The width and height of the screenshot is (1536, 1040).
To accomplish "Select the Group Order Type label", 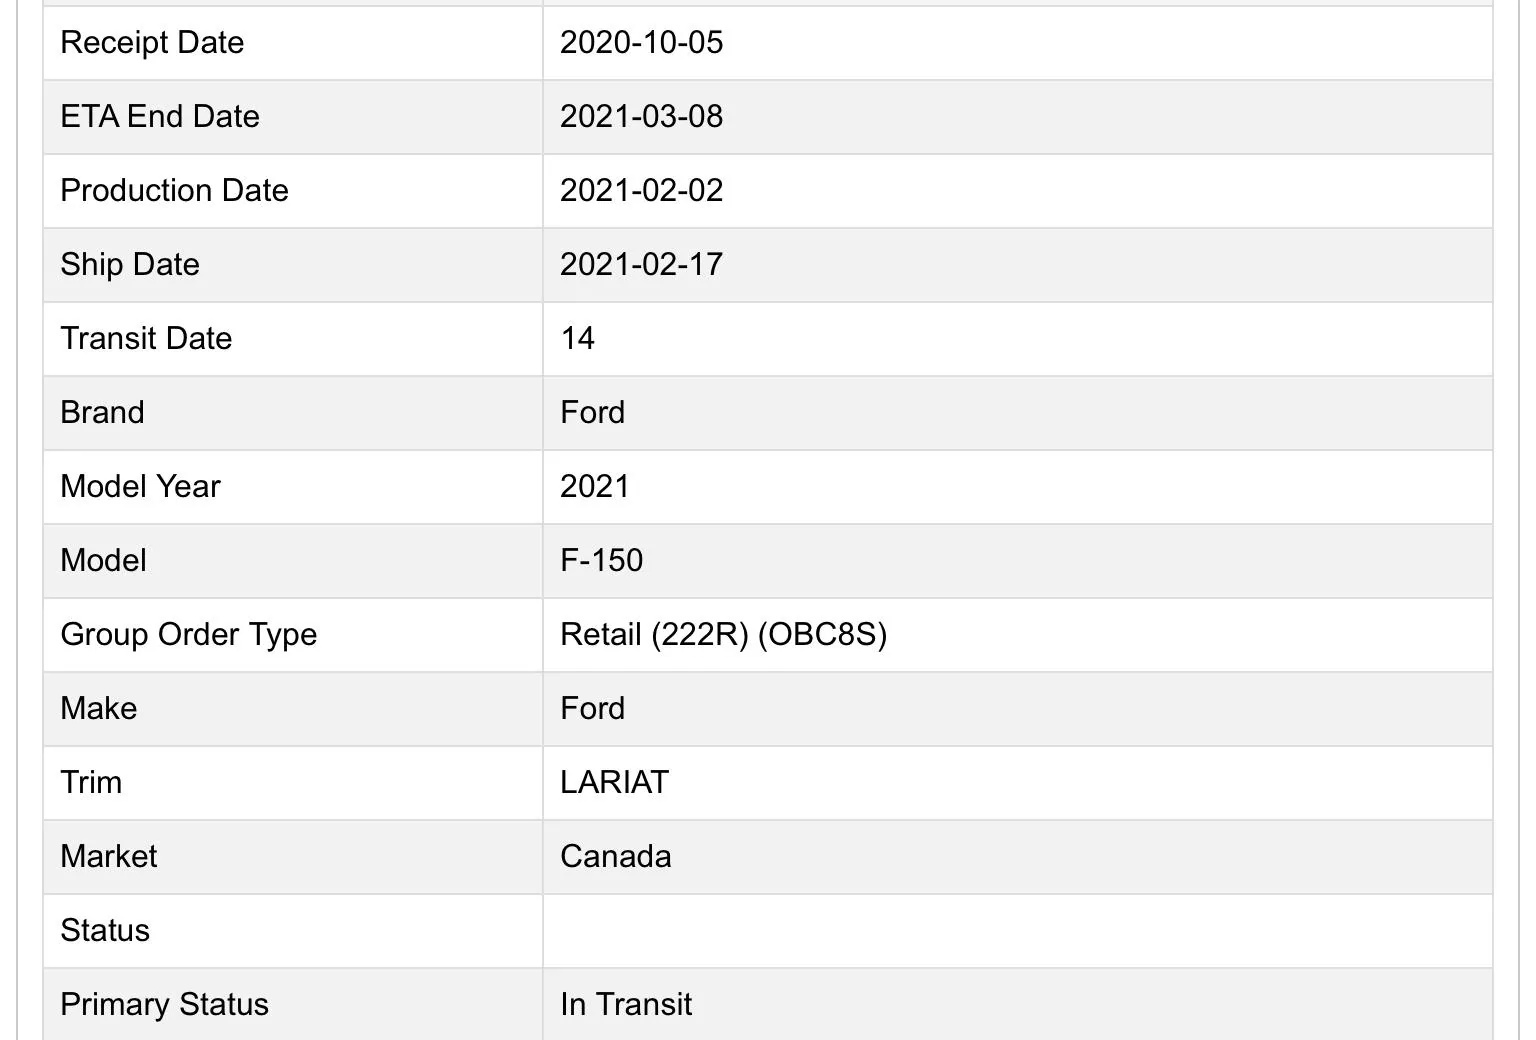I will tap(188, 635).
